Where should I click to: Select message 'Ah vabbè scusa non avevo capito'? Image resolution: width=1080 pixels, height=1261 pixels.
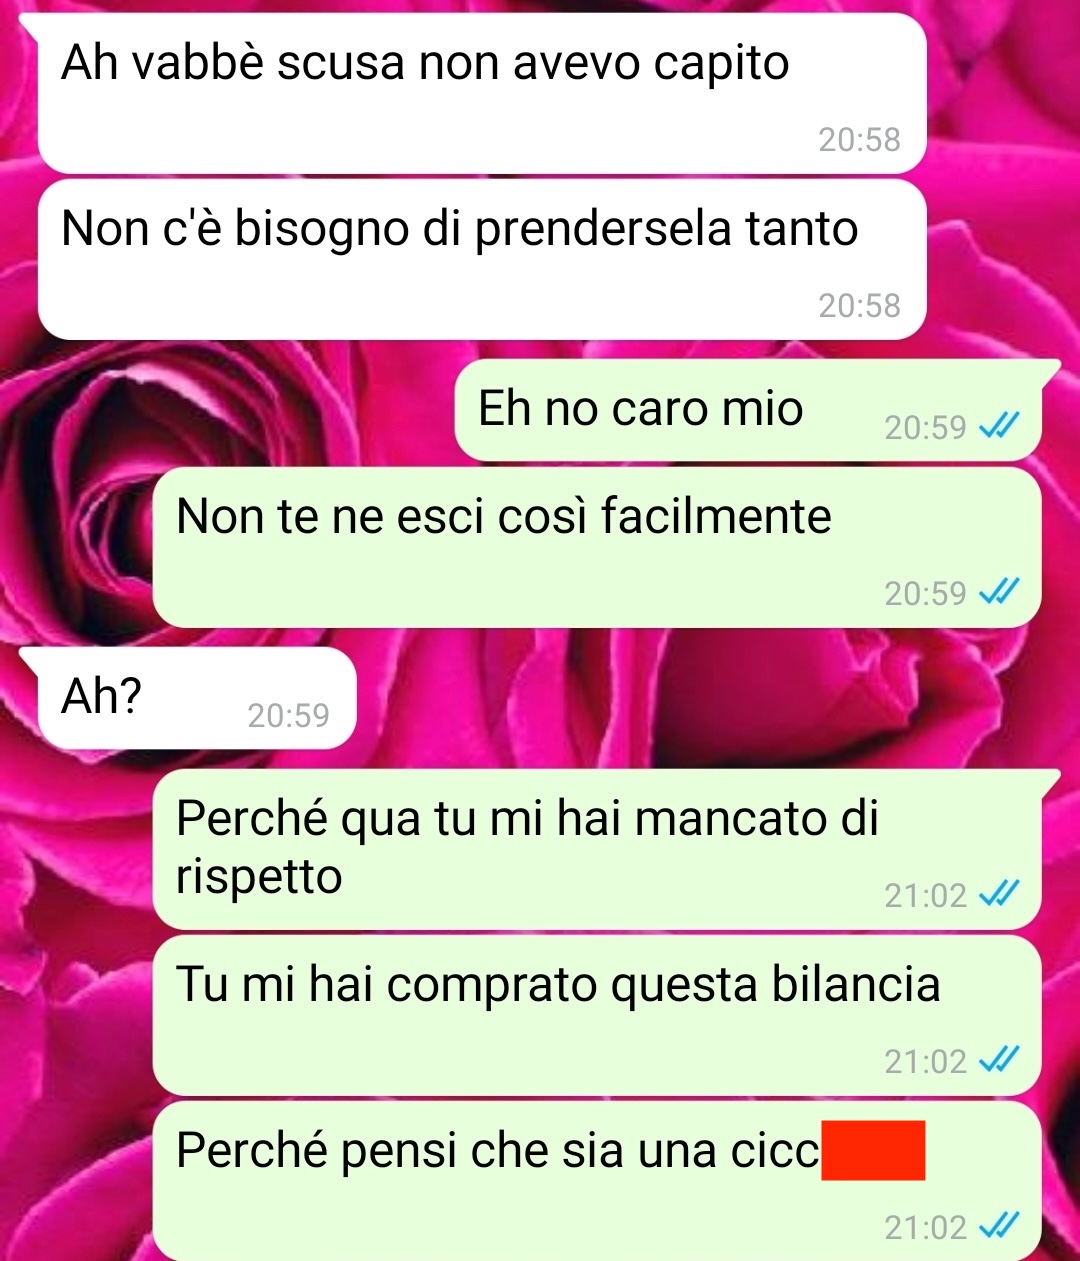(482, 93)
